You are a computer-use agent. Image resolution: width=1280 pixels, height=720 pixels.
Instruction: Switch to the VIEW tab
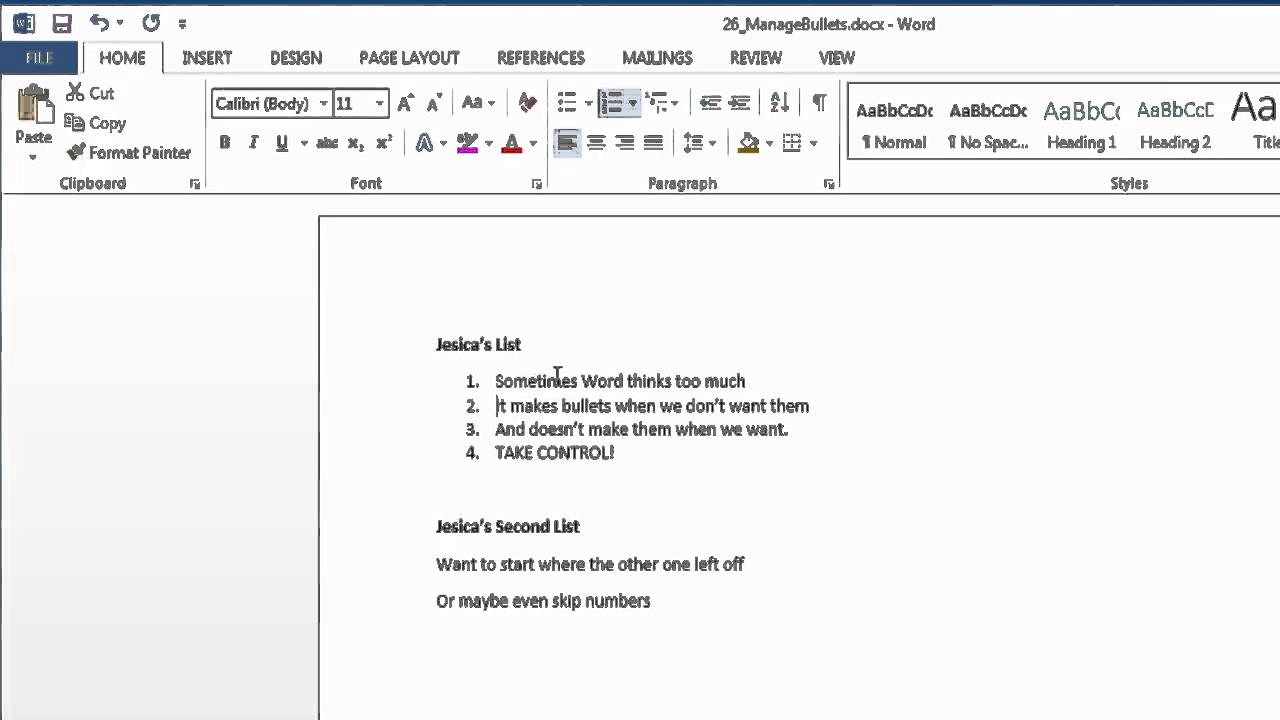coord(837,58)
